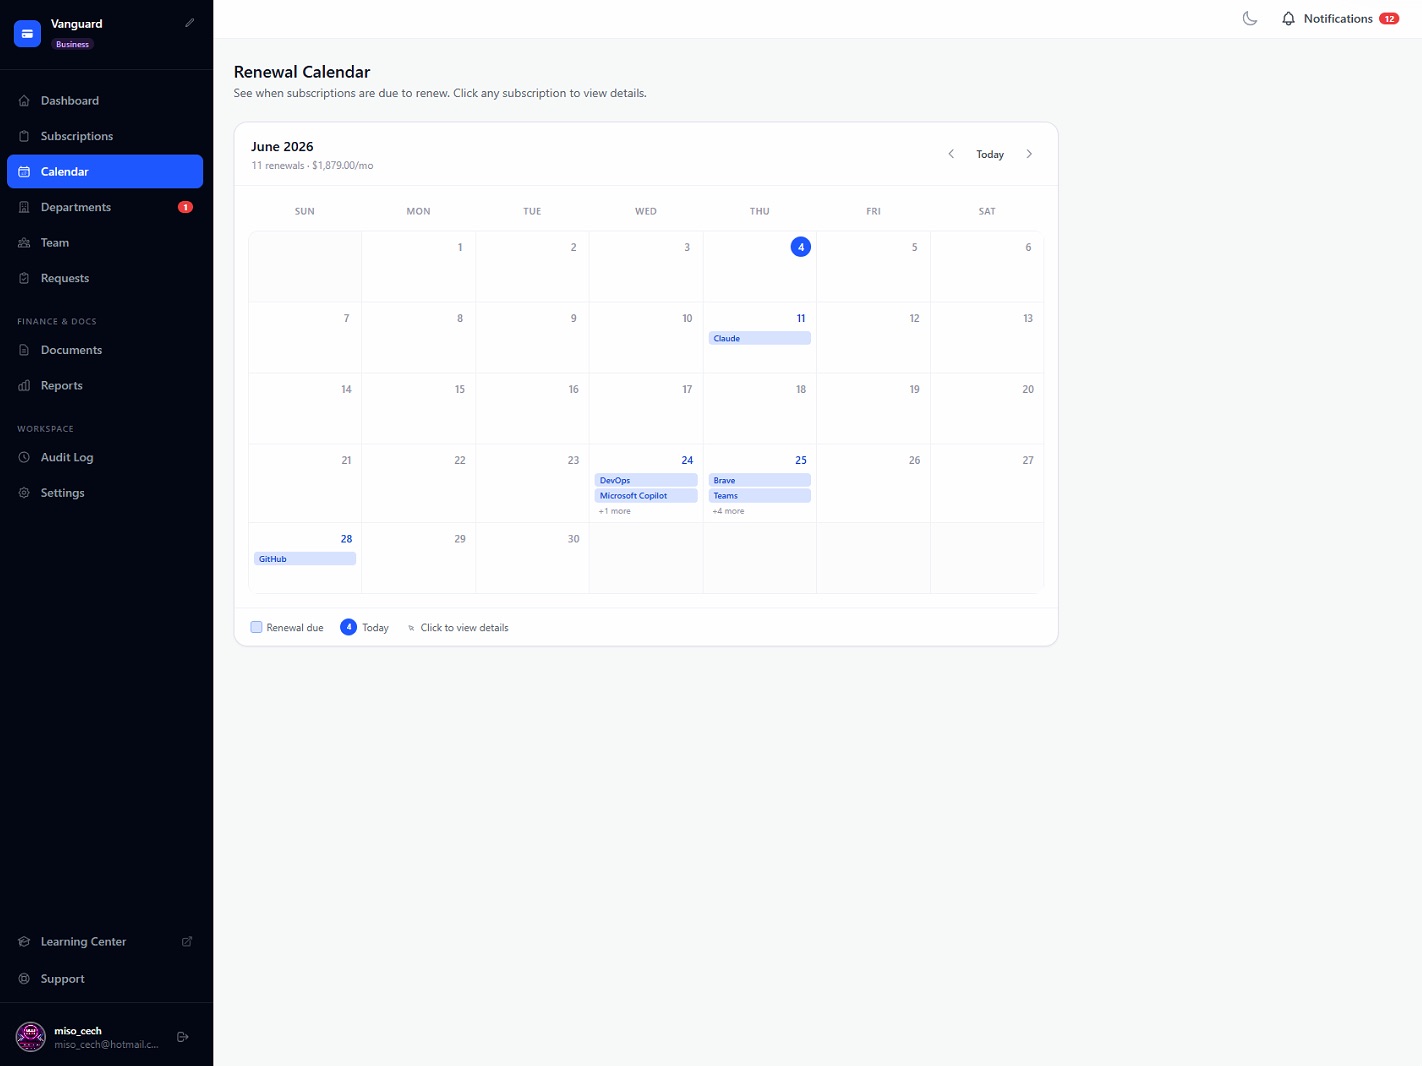Open the Support page link
The height and width of the screenshot is (1066, 1422).
tap(105, 979)
